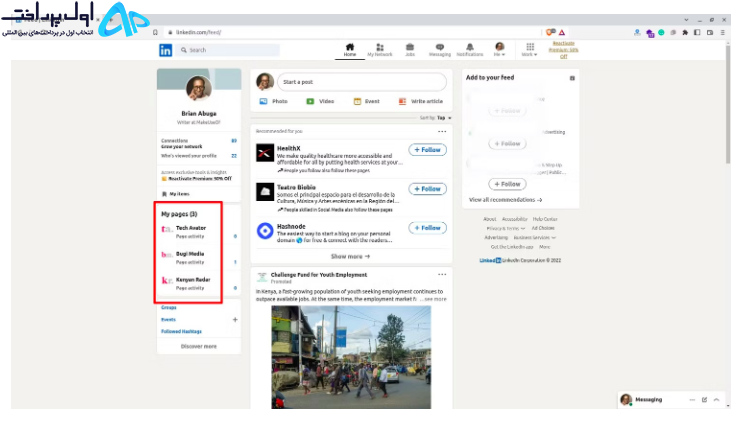Open the Recommended for you options menu

coord(442,131)
